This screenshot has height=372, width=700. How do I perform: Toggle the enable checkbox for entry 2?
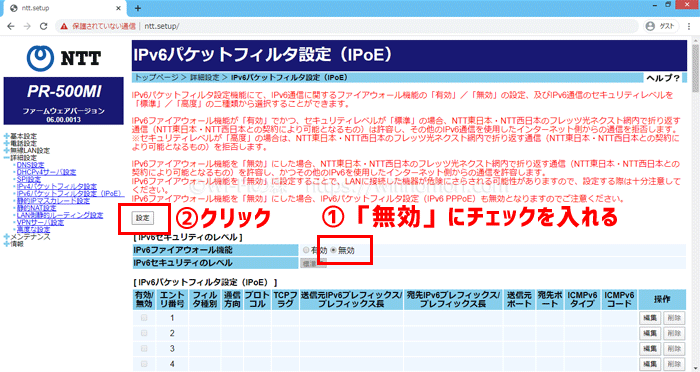[x=144, y=333]
